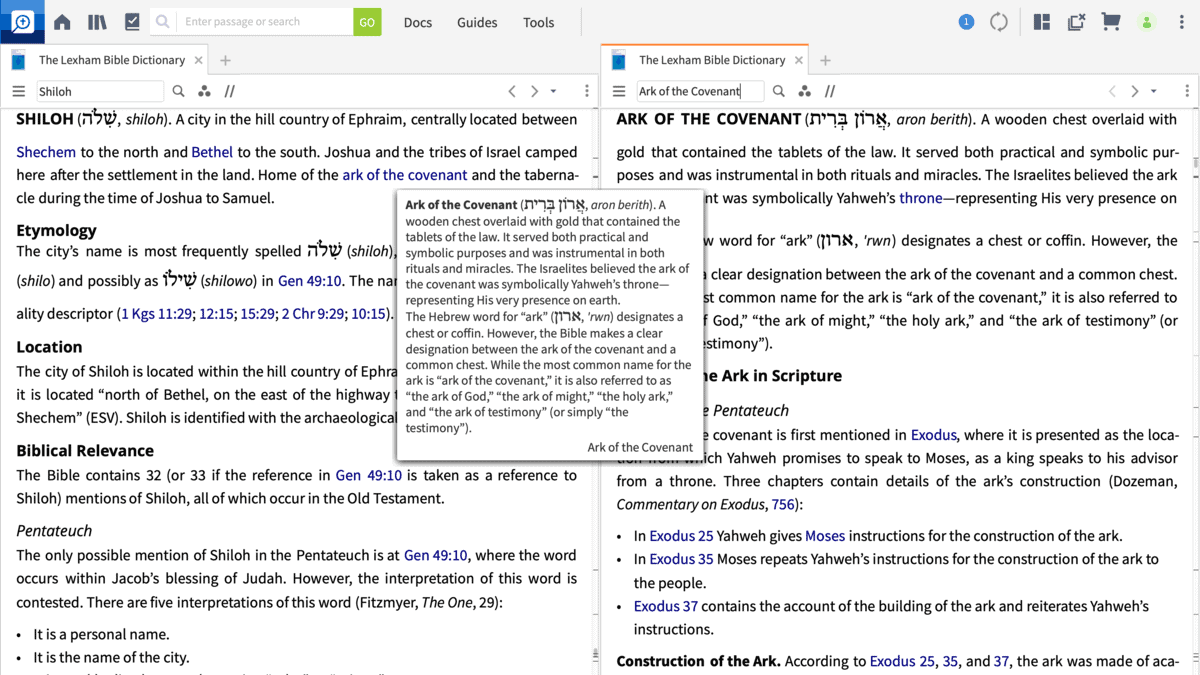Image resolution: width=1200 pixels, height=675 pixels.
Task: Open visual filters in Ark of the Covenant panel
Action: (x=804, y=91)
